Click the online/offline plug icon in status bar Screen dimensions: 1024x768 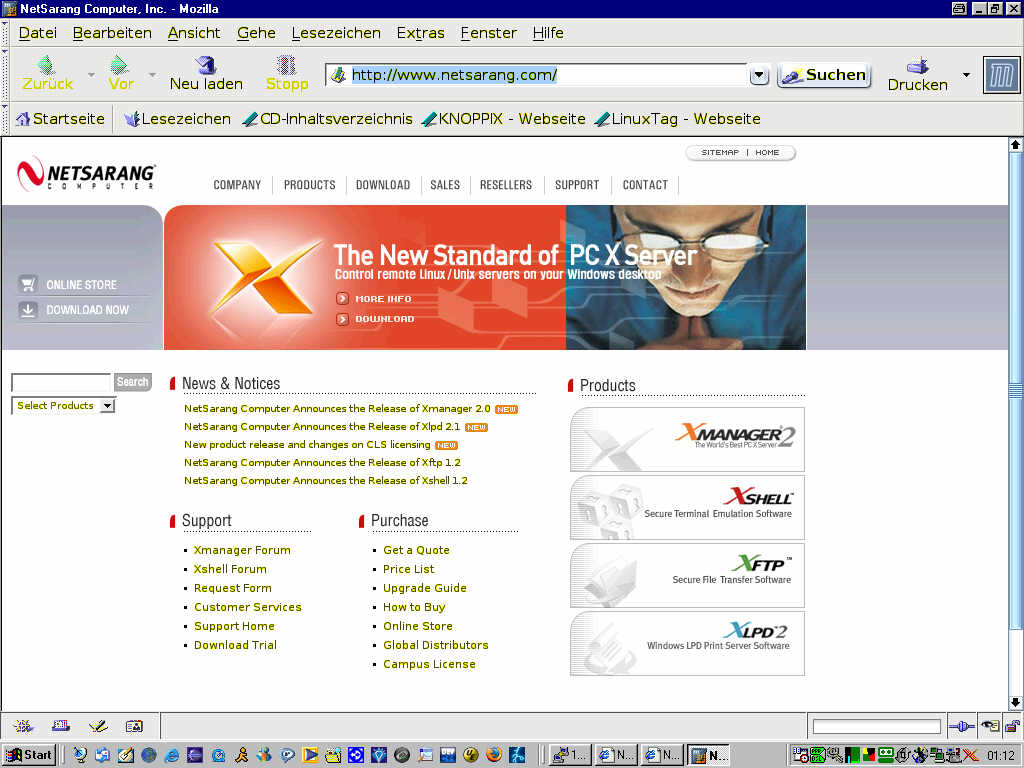(x=962, y=726)
